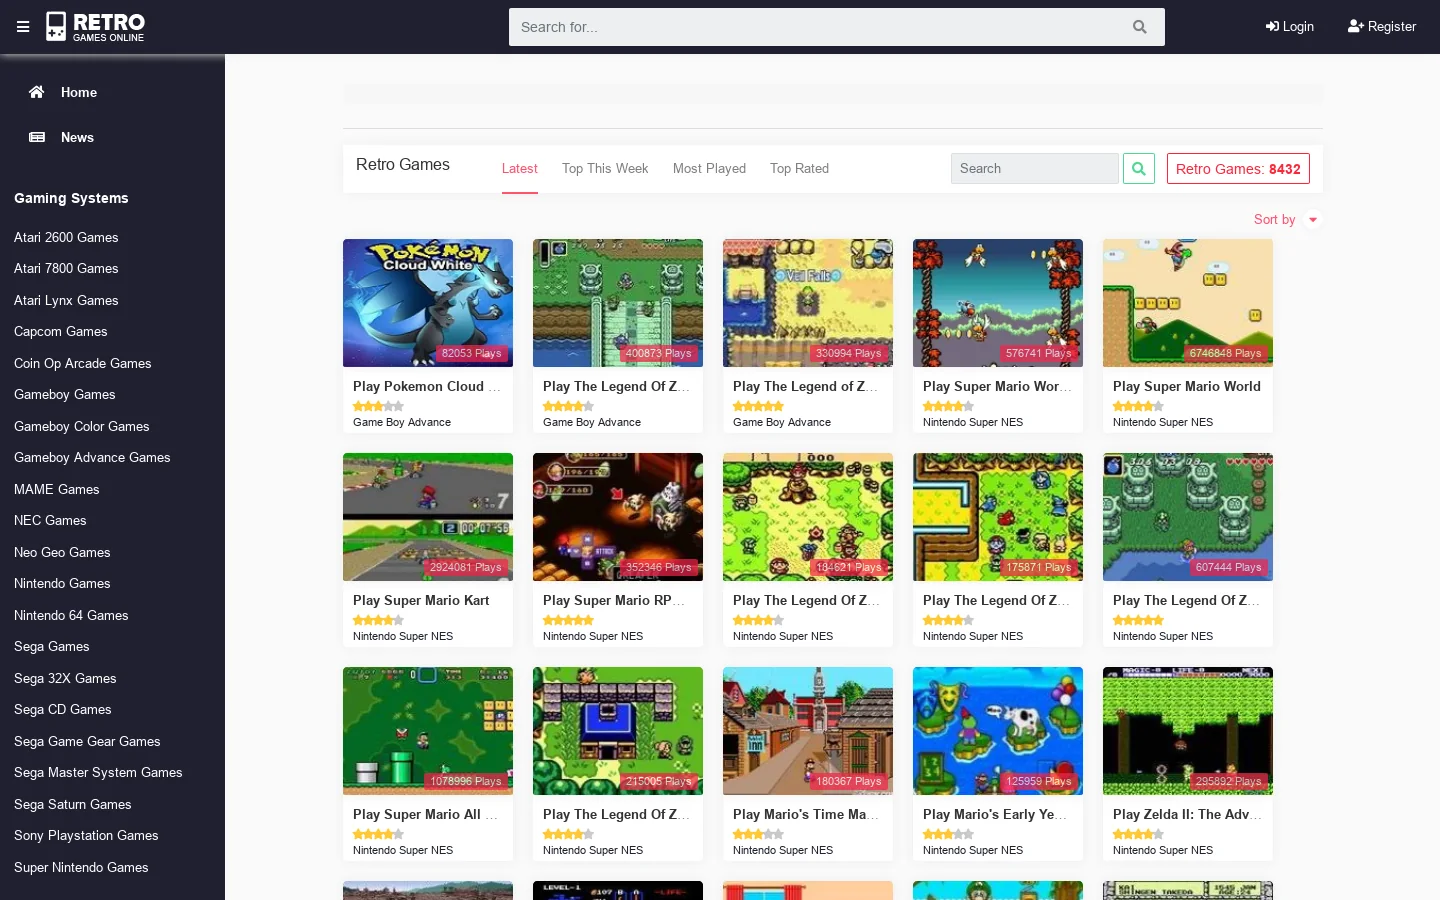Click star rating under Play Super Mario Kart
The image size is (1440, 900).
(378, 620)
